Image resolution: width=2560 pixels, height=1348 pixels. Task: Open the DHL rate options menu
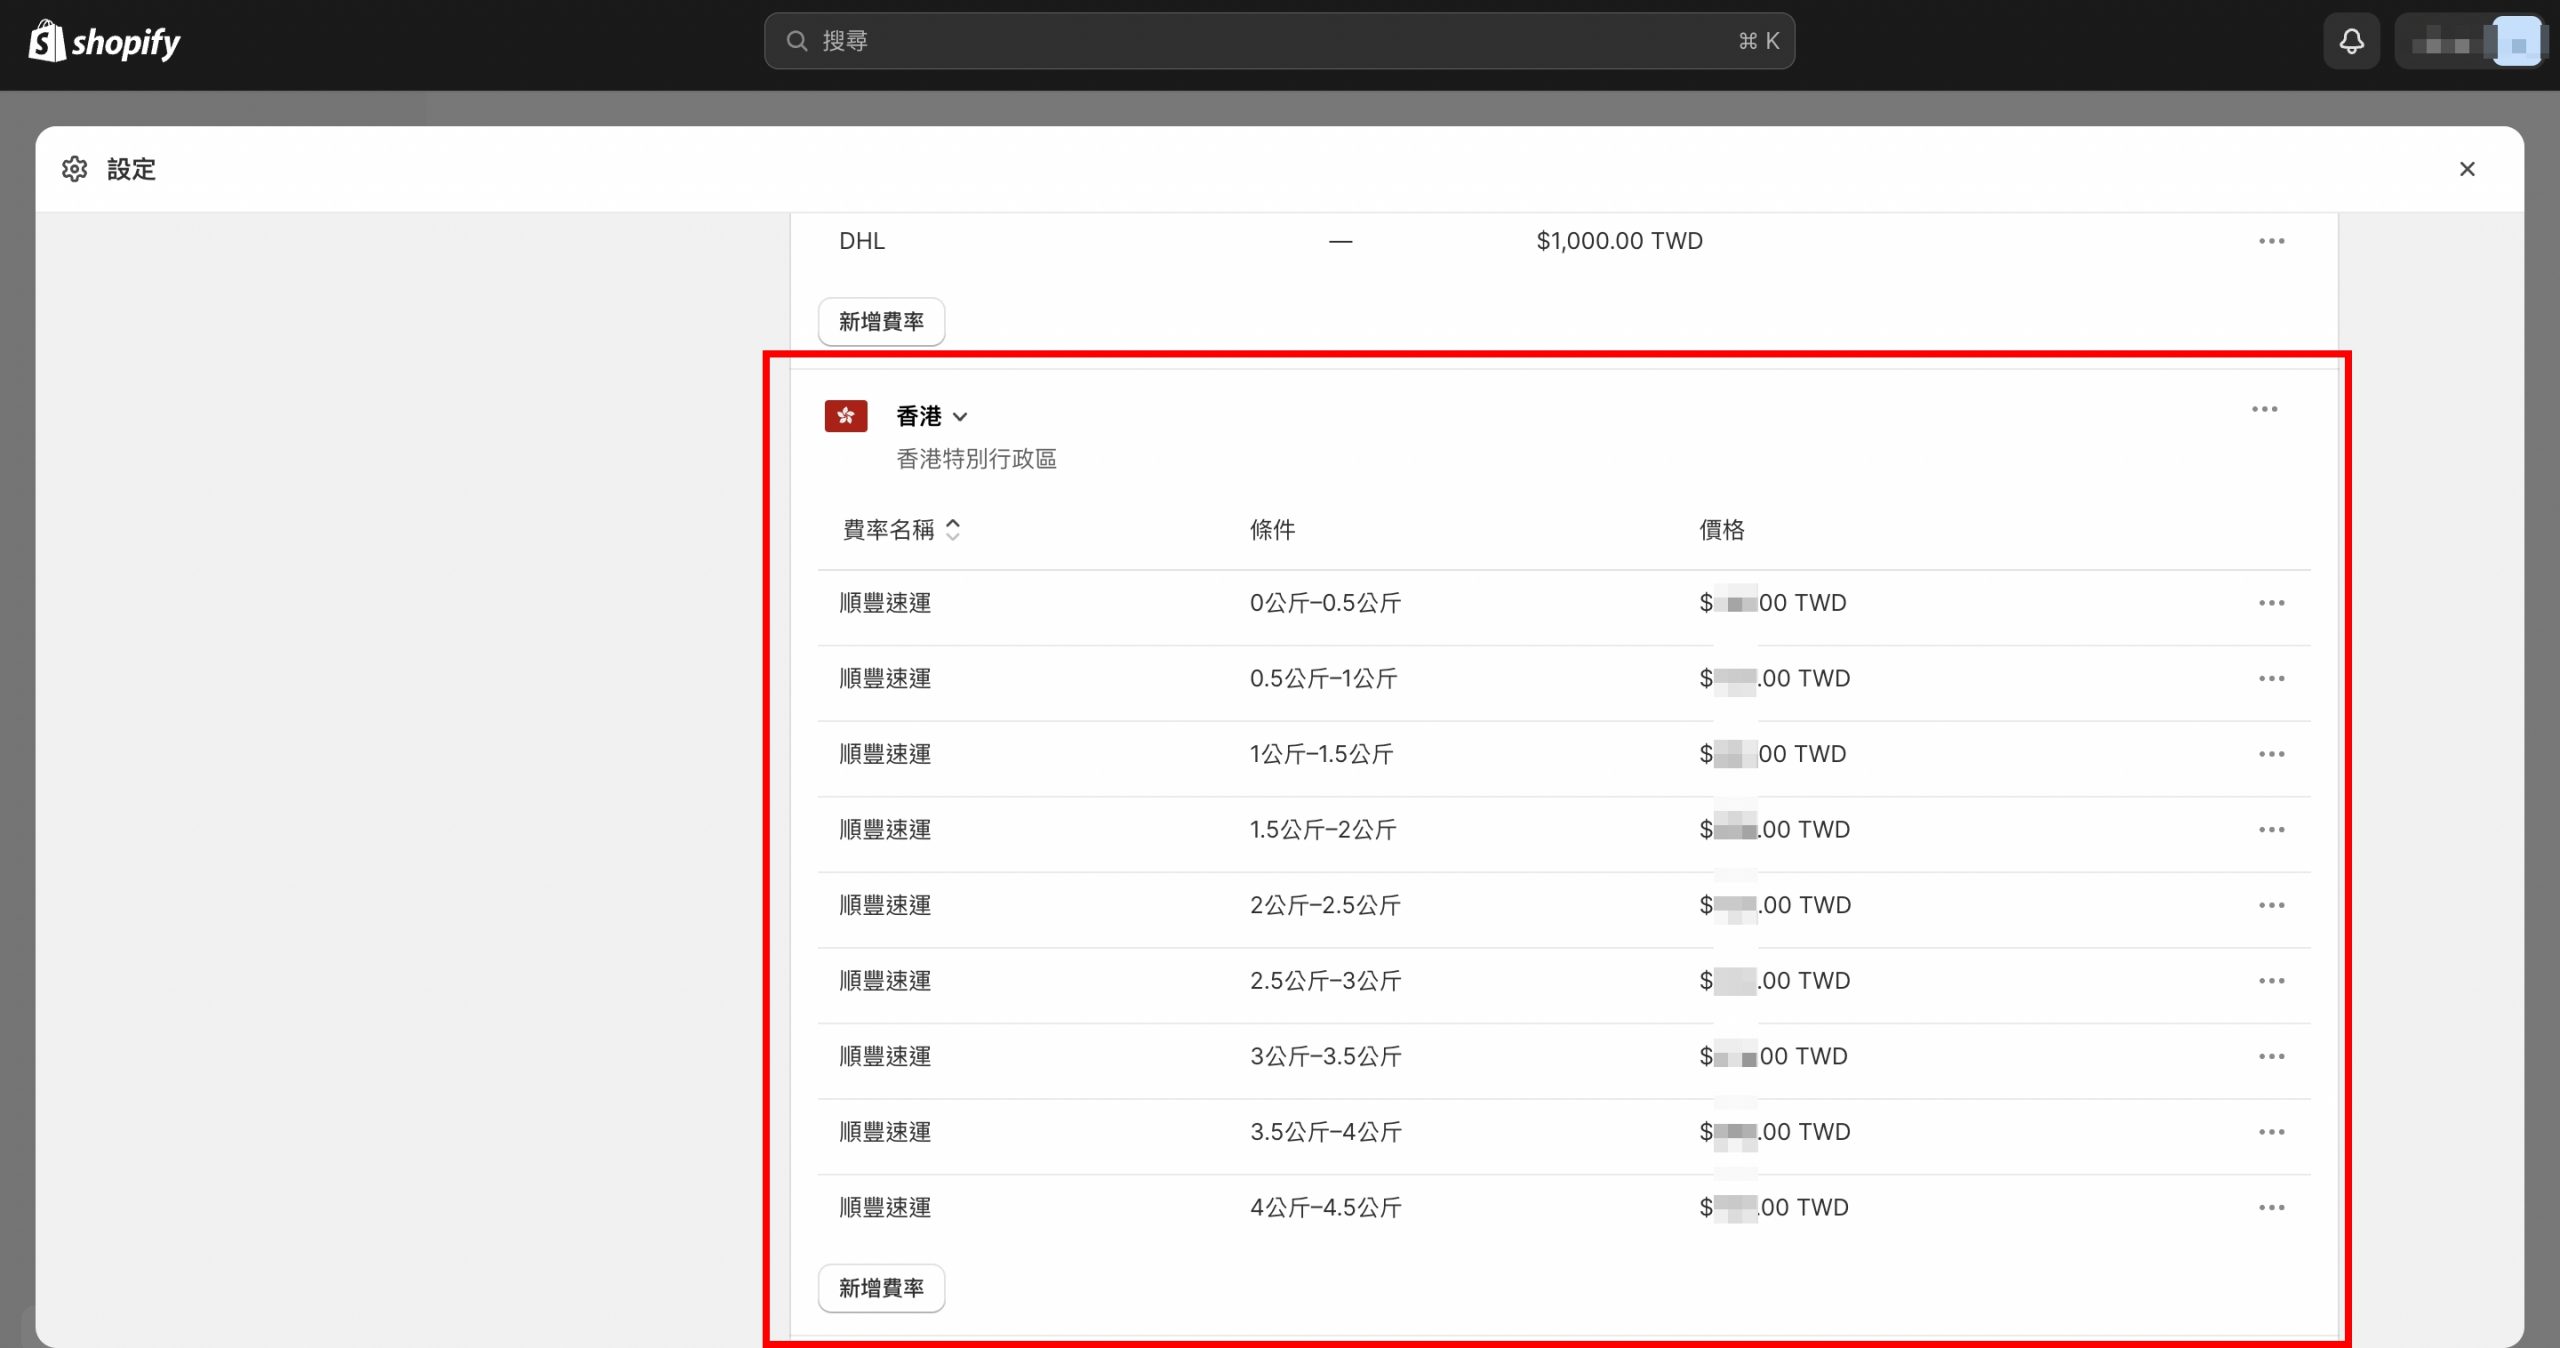2271,241
